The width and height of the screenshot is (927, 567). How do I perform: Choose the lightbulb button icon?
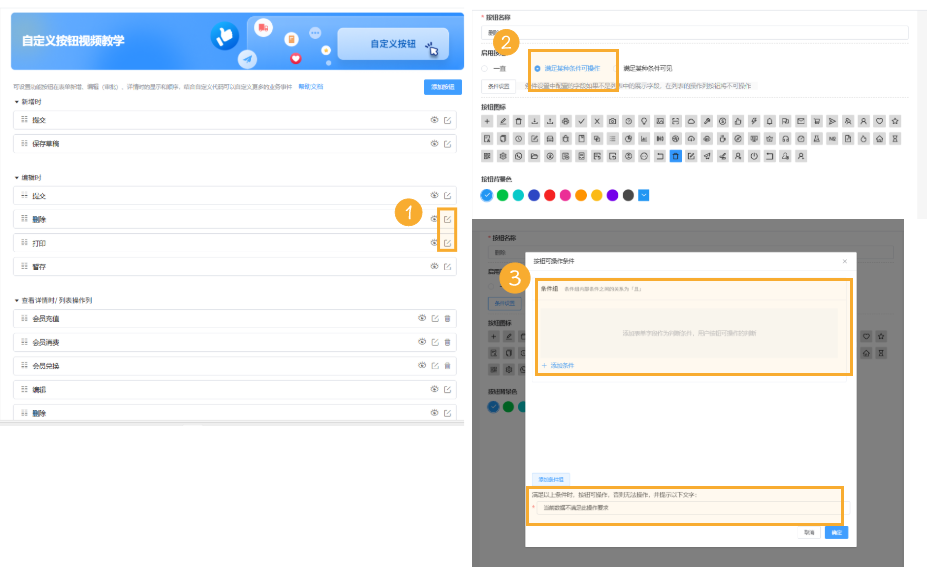coord(644,121)
